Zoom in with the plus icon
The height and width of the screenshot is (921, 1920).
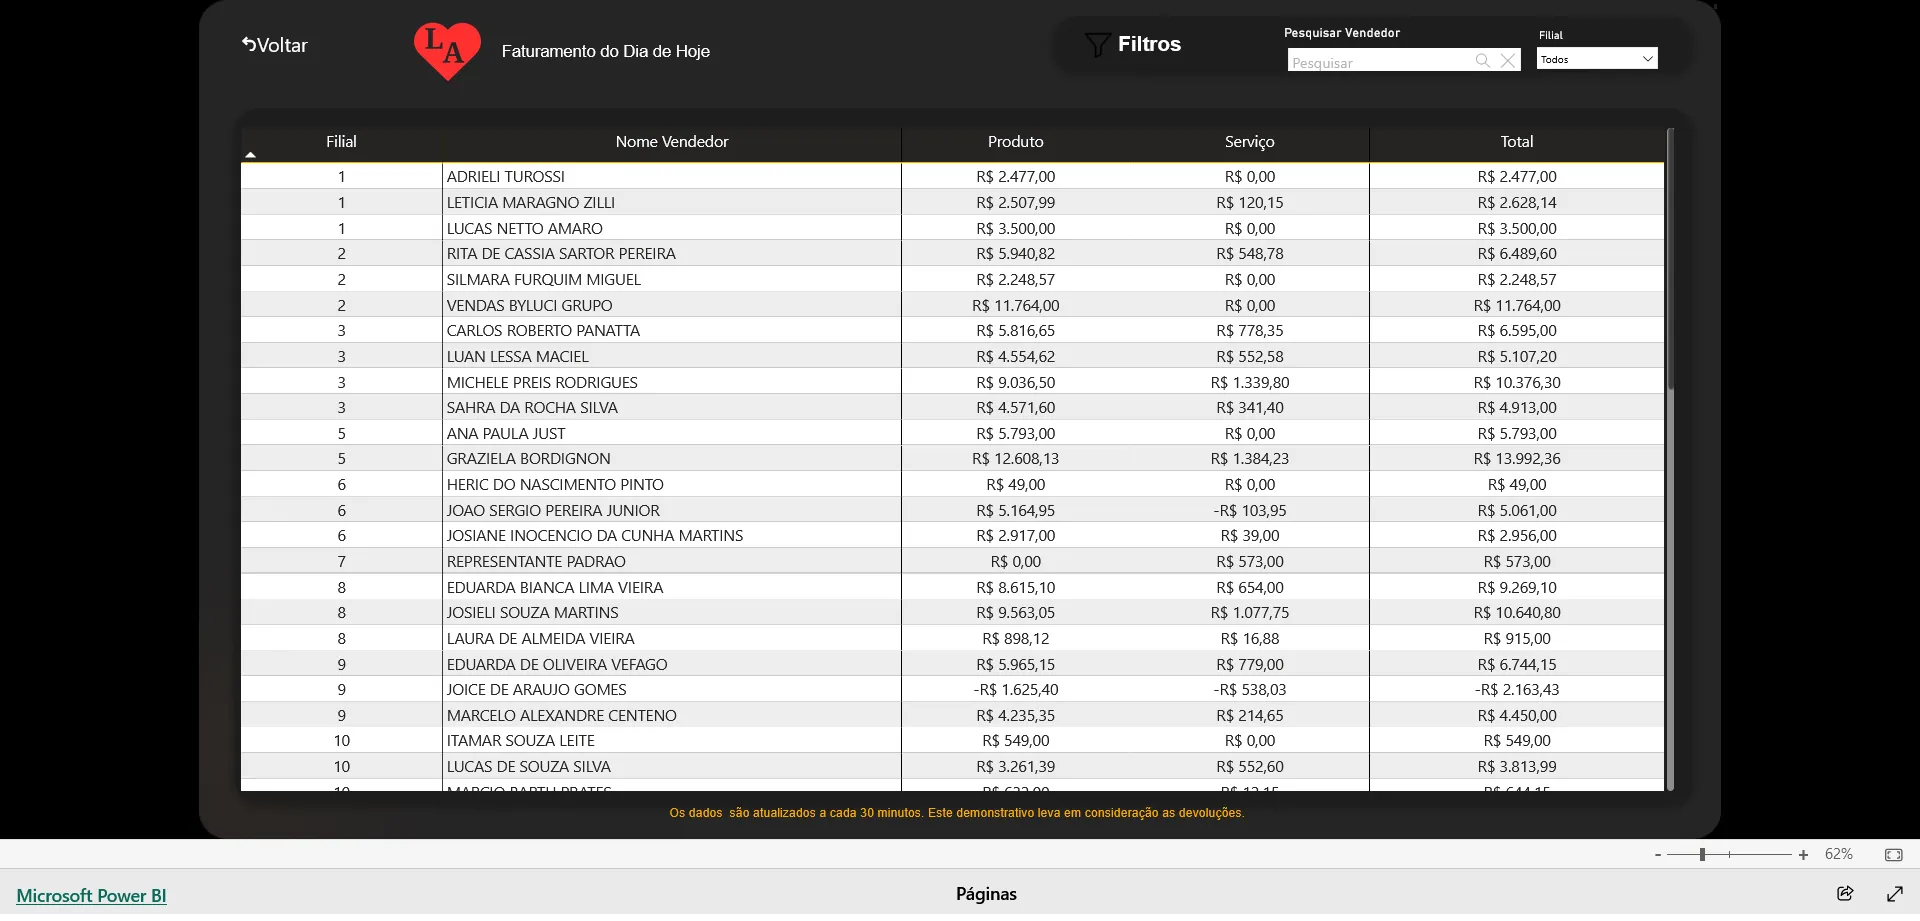(1803, 855)
